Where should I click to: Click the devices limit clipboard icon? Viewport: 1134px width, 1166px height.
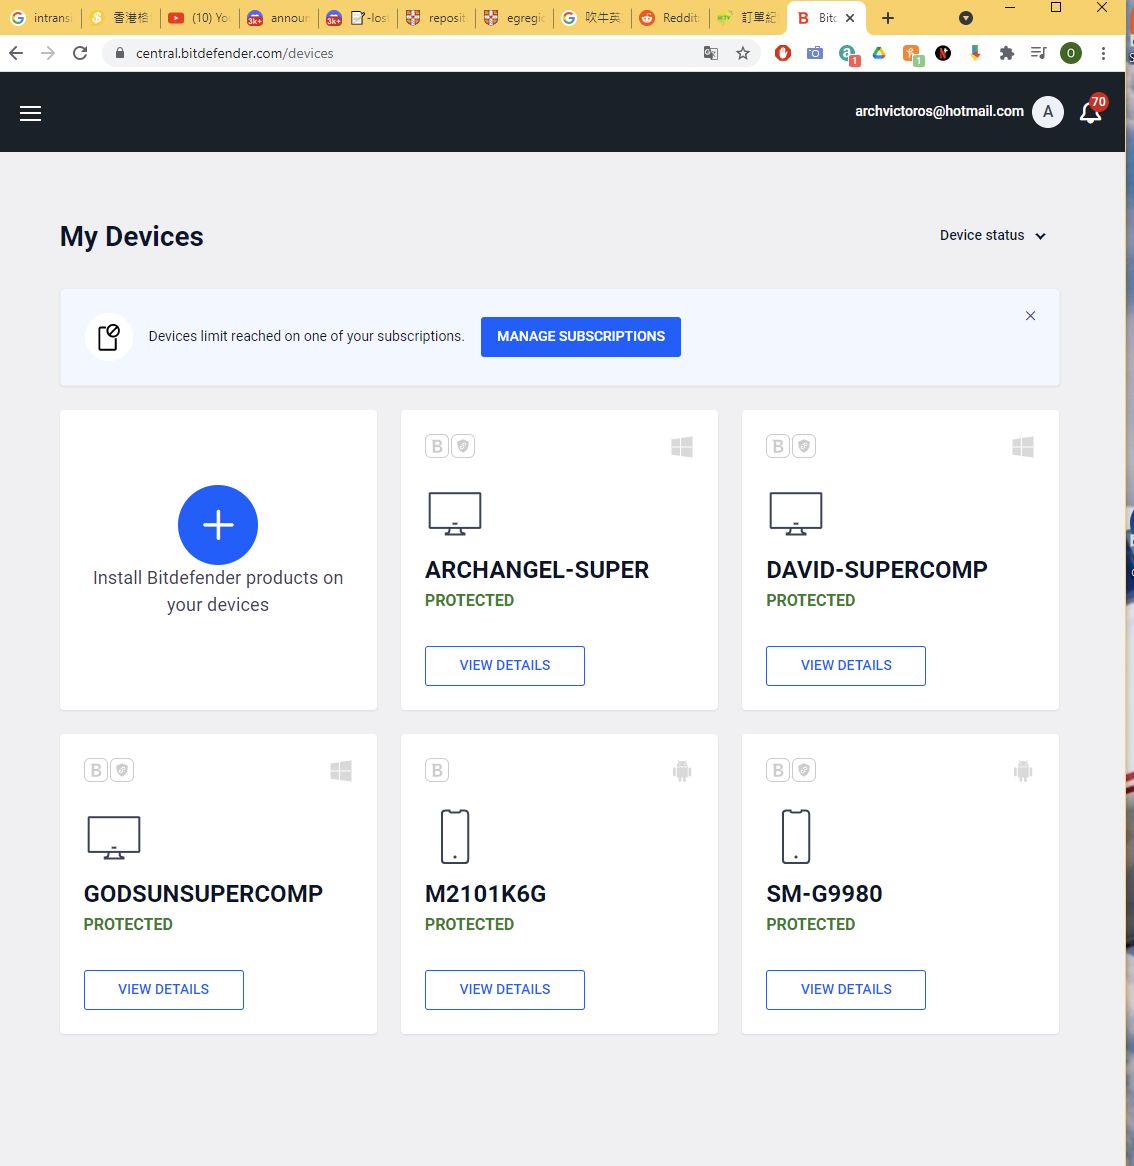click(109, 337)
